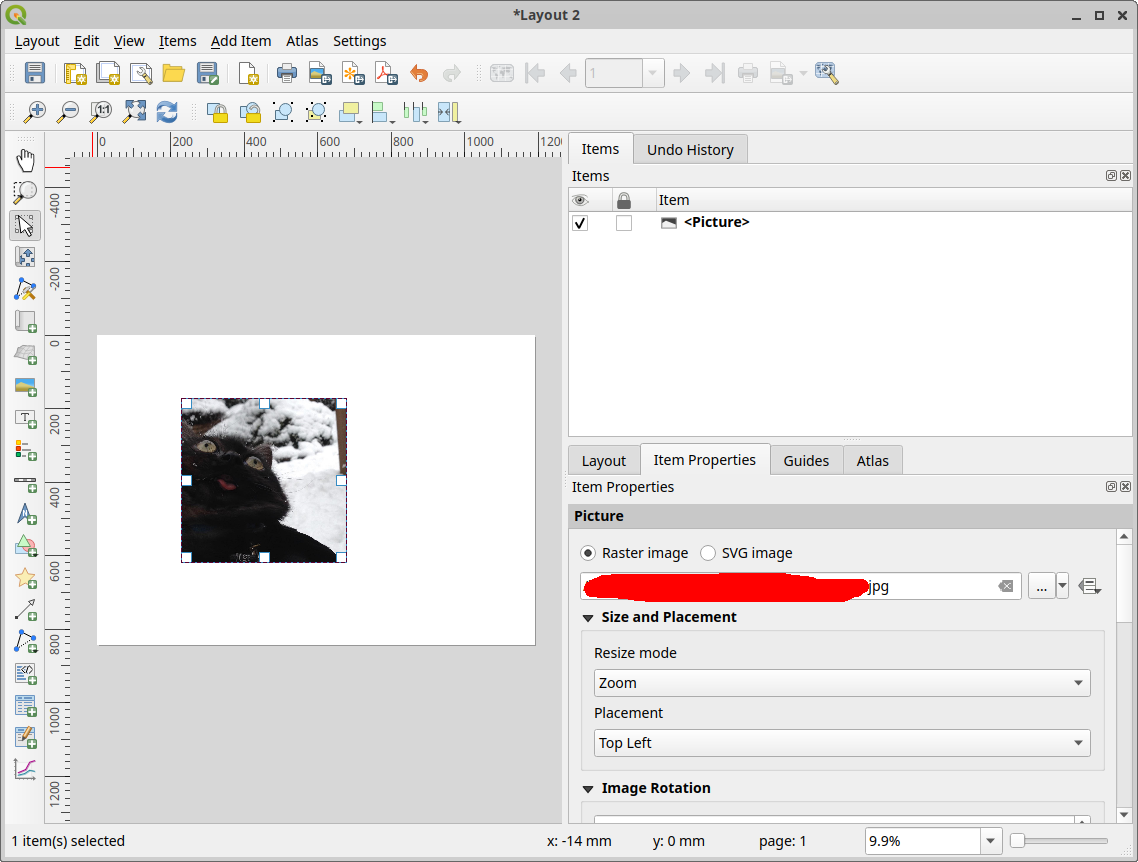Refresh the layout view
The height and width of the screenshot is (862, 1138).
pyautogui.click(x=167, y=112)
